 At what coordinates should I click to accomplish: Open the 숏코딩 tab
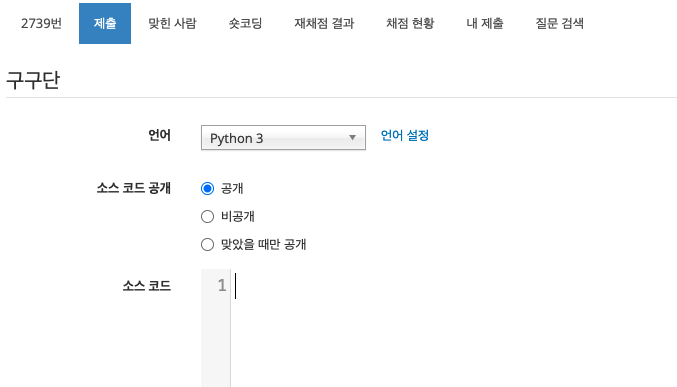coord(245,23)
